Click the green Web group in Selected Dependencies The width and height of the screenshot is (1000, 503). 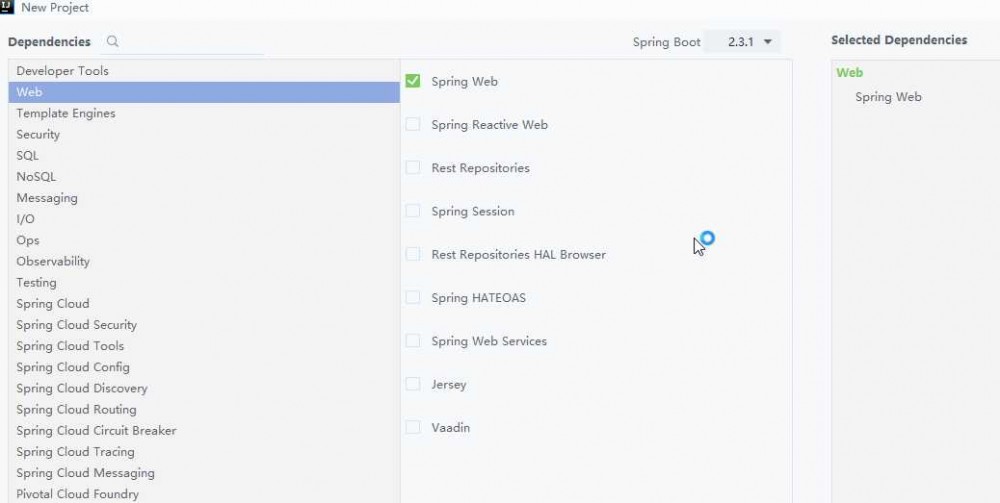pyautogui.click(x=849, y=73)
